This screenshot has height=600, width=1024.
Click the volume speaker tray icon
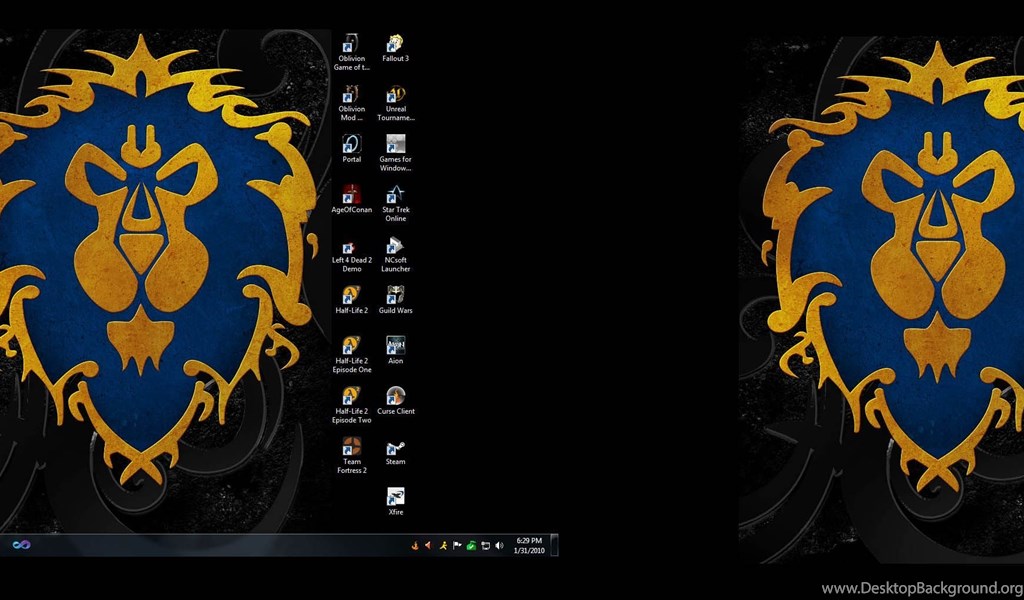(x=500, y=545)
